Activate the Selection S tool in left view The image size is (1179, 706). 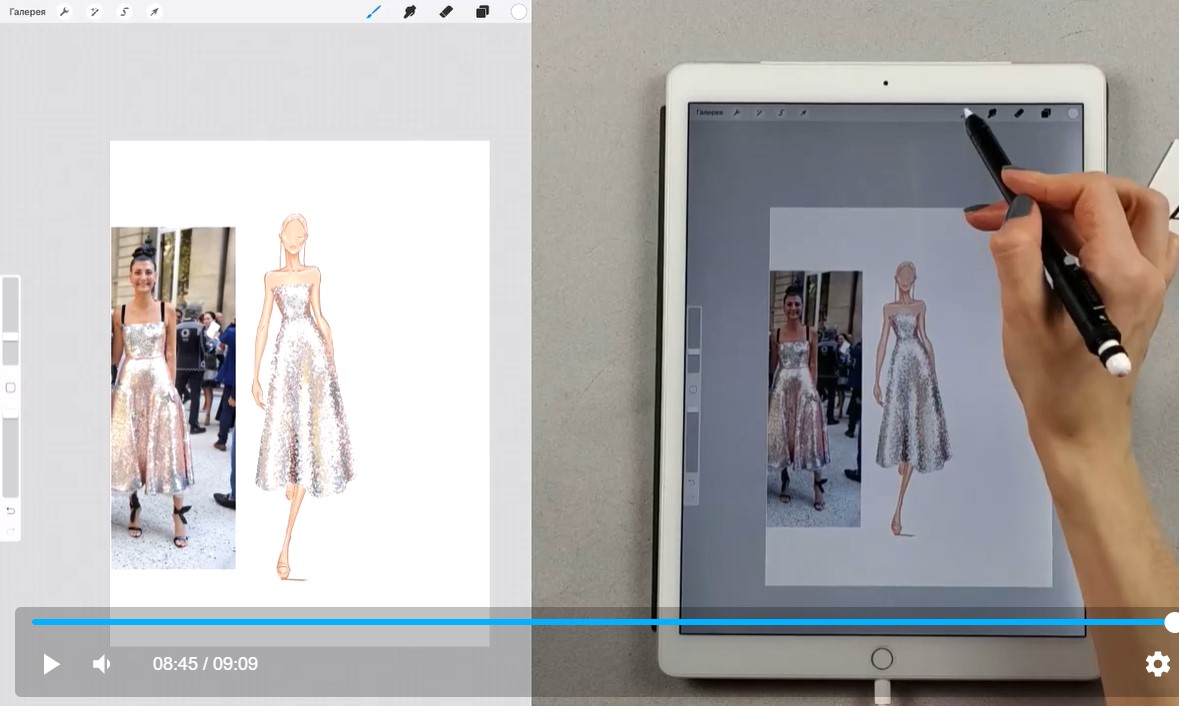[125, 12]
